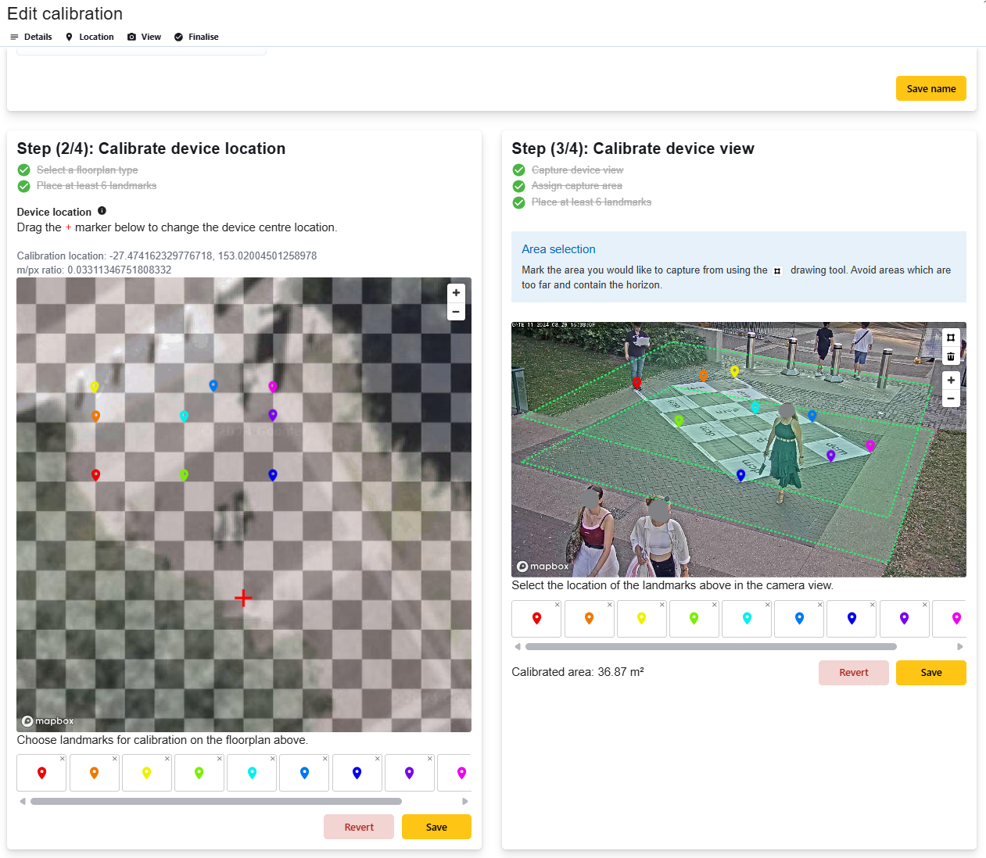Select the cyan pin on floorplan map
The height and width of the screenshot is (858, 986).
[x=184, y=416]
